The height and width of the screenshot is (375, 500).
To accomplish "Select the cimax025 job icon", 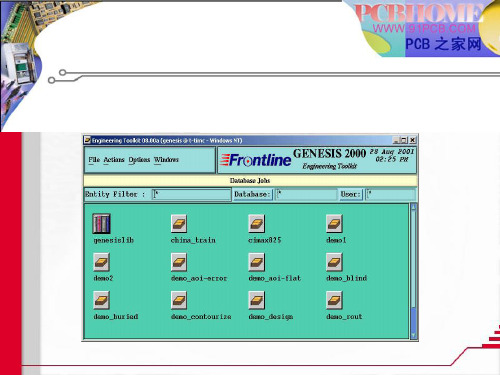I will (x=257, y=223).
